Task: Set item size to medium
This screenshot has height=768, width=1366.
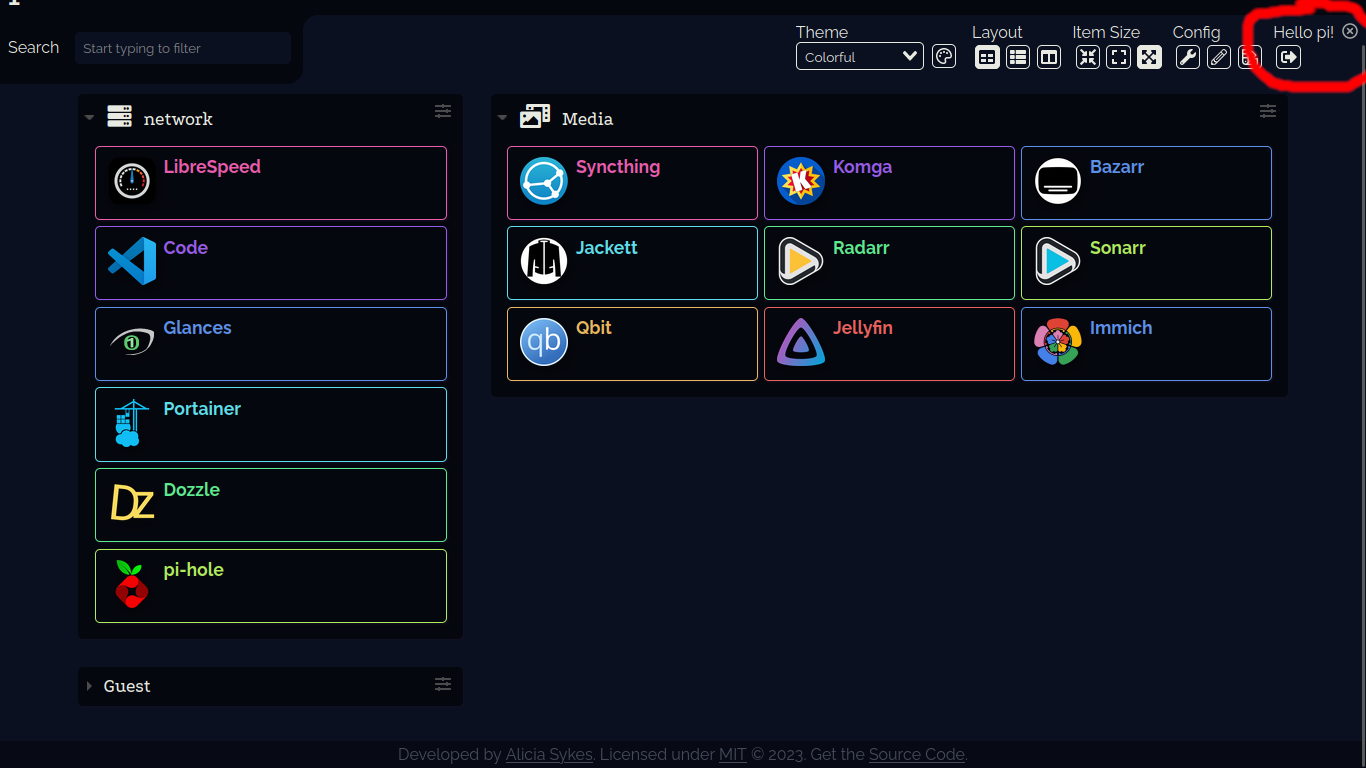Action: [1119, 57]
